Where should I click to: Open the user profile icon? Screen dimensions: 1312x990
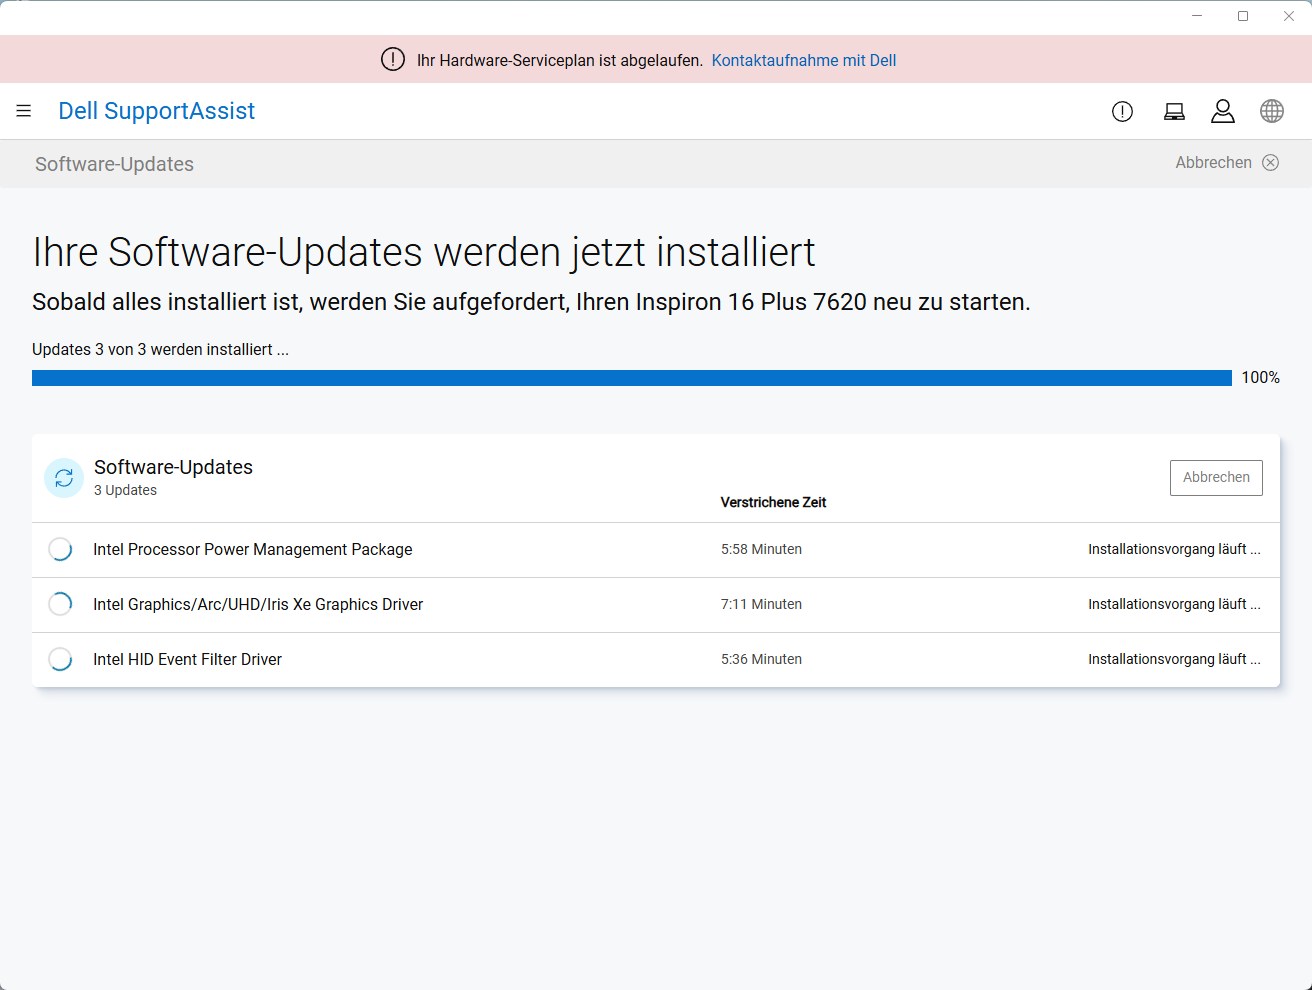point(1222,111)
